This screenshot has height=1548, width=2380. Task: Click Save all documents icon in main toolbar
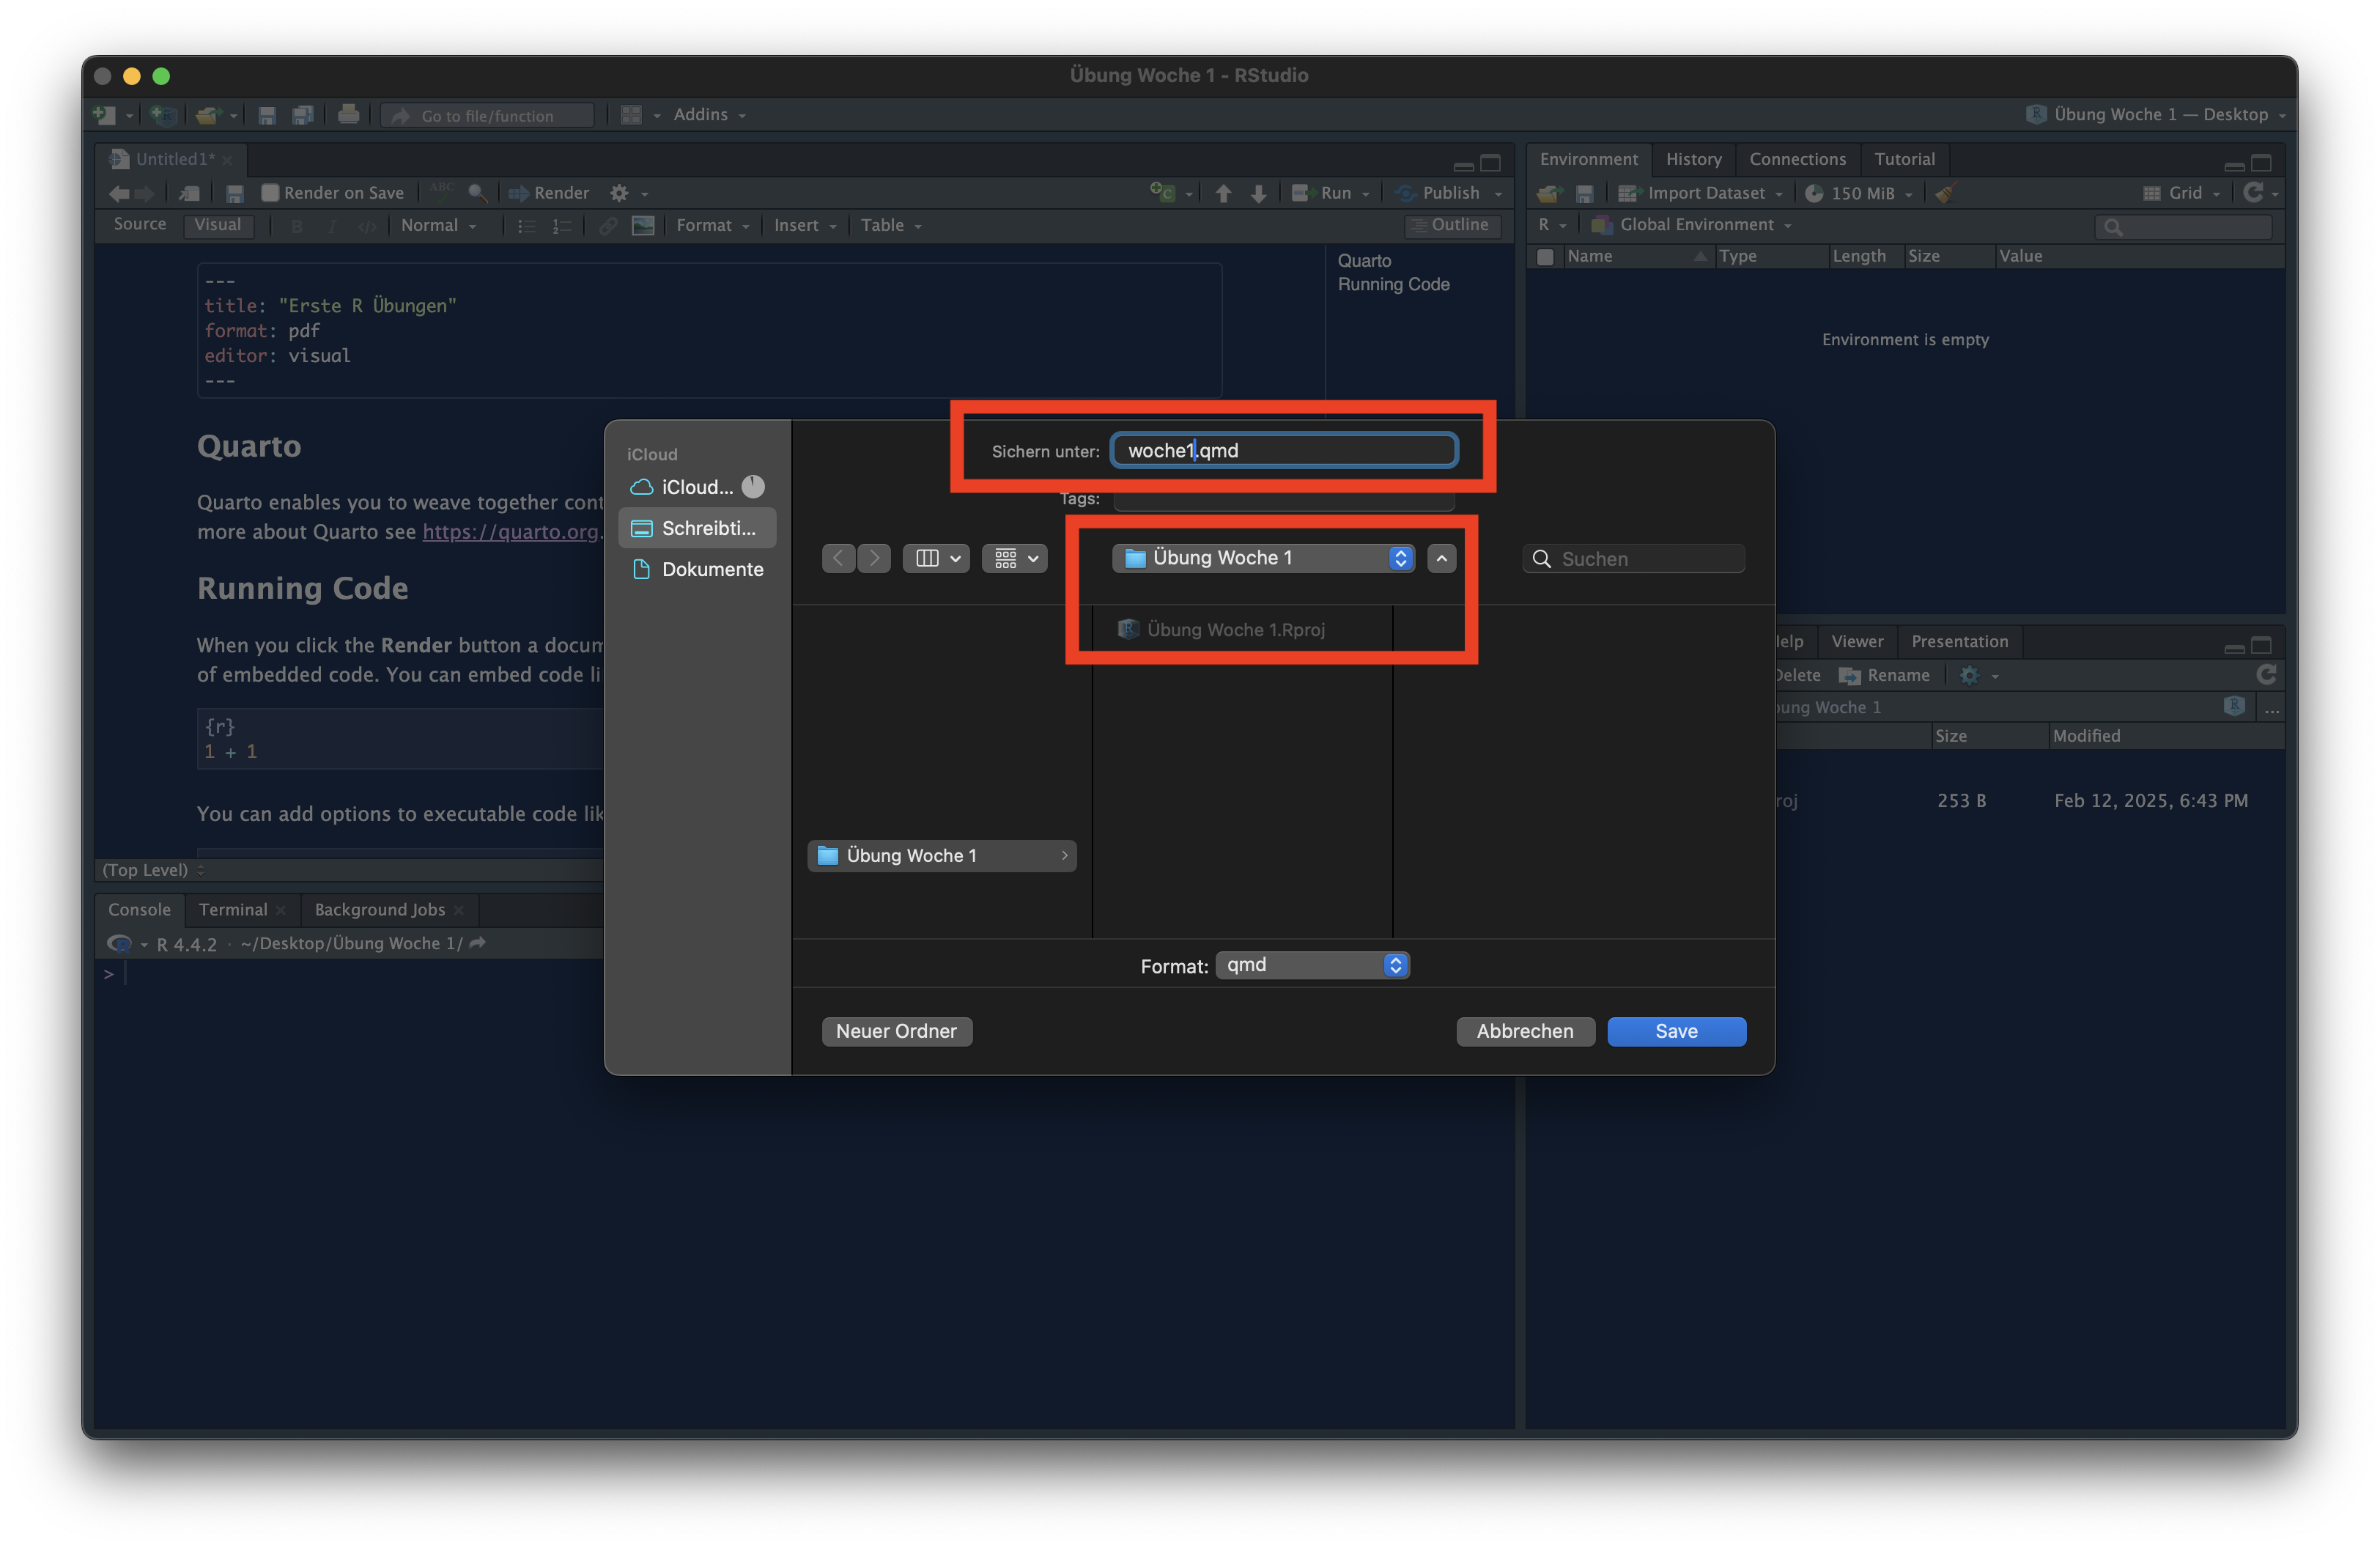tap(302, 115)
